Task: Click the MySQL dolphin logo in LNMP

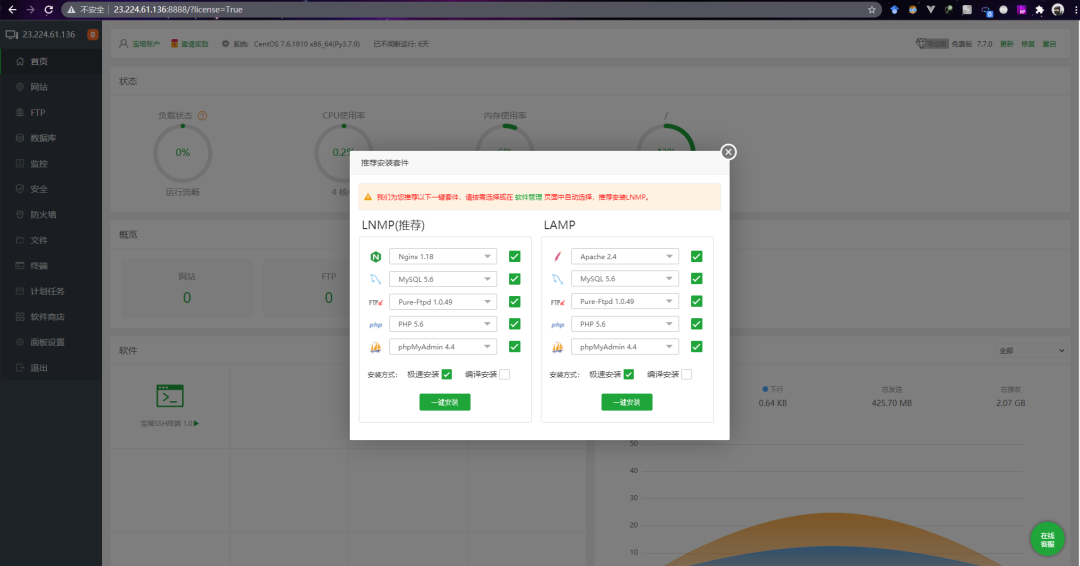Action: pyautogui.click(x=375, y=280)
